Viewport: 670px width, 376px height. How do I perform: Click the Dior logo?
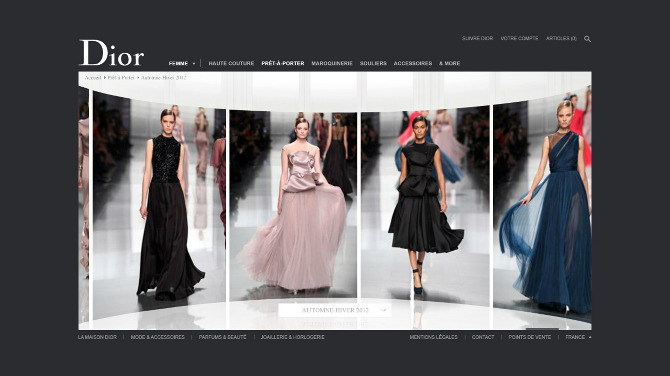point(112,53)
